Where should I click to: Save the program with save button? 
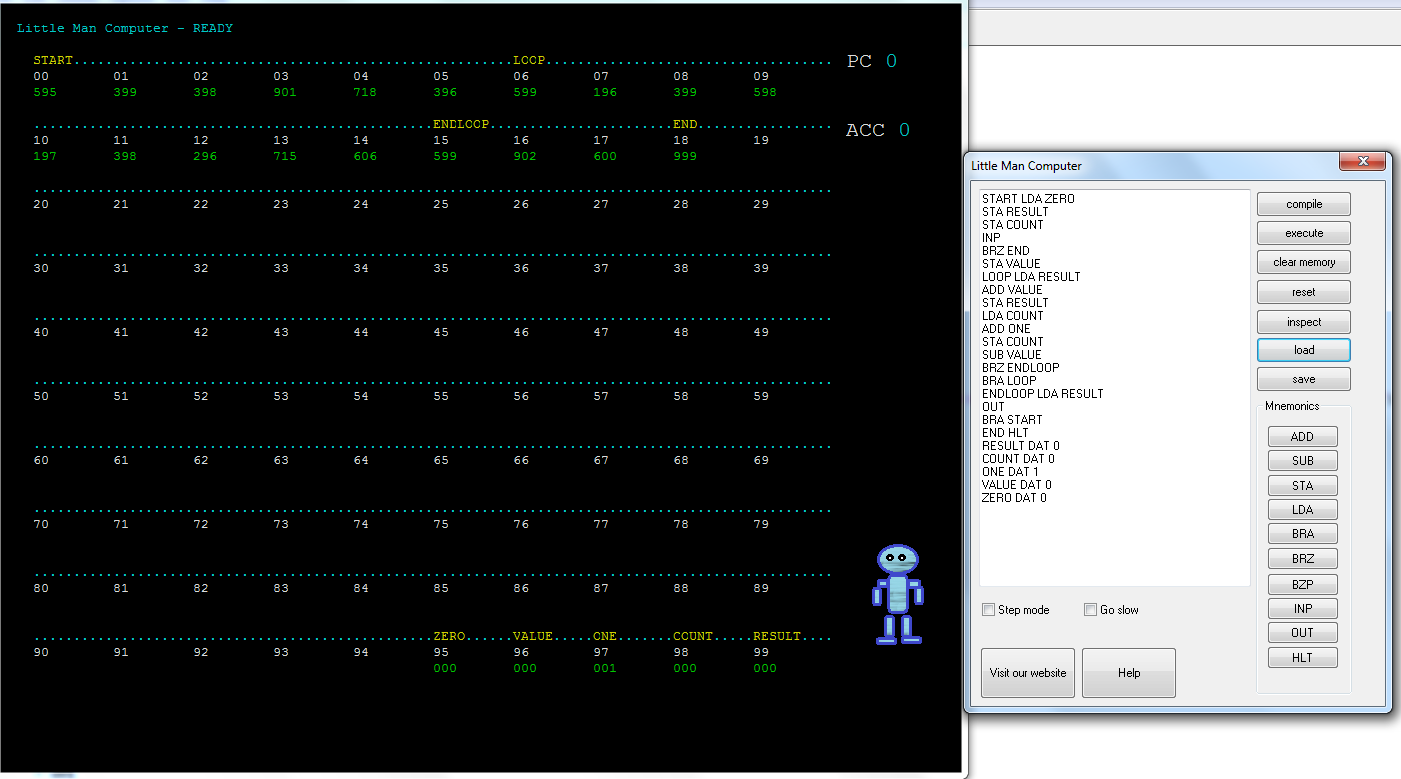pos(1304,379)
